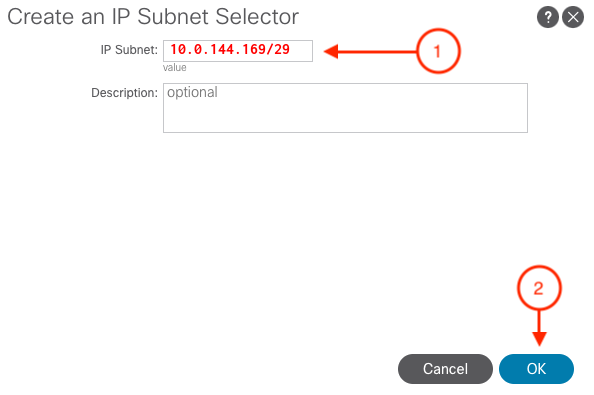The width and height of the screenshot is (594, 395).
Task: Click into the Description text area
Action: (345, 108)
